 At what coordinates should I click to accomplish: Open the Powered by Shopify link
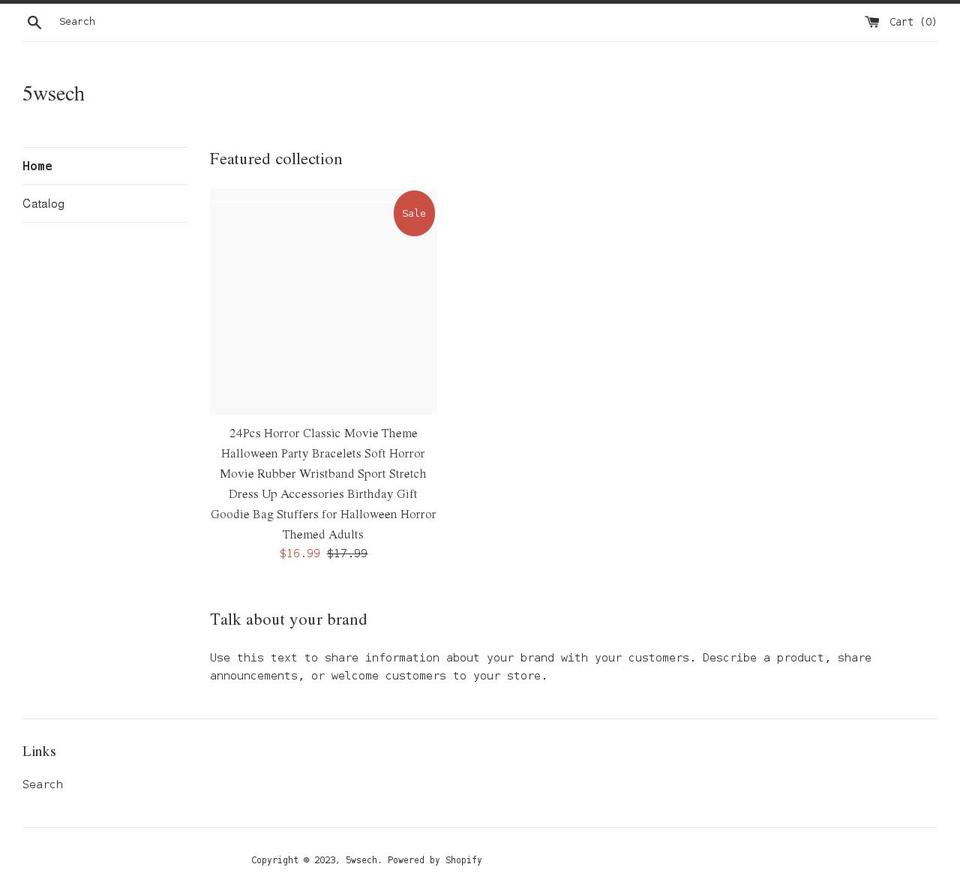click(x=463, y=859)
